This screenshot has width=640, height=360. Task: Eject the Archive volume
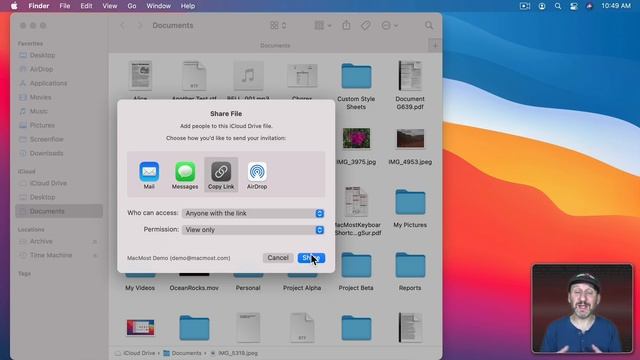click(95, 242)
